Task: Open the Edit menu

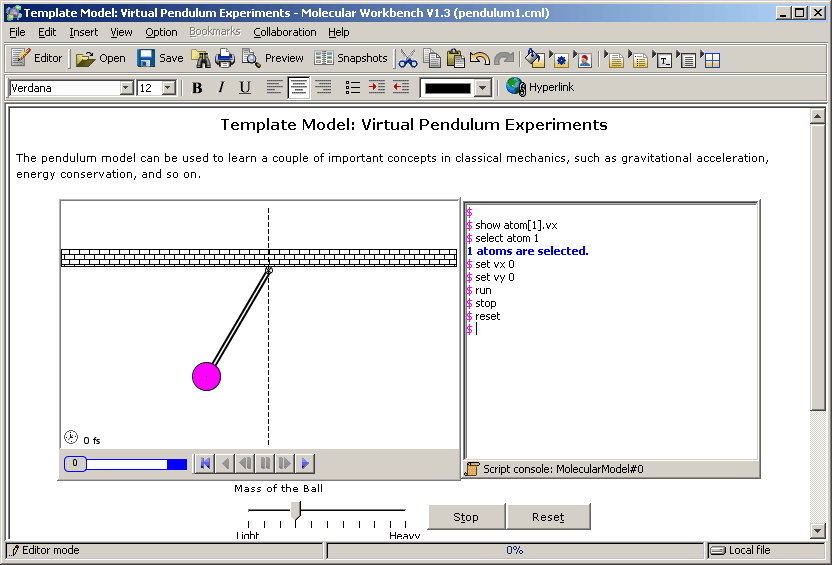Action: click(47, 32)
